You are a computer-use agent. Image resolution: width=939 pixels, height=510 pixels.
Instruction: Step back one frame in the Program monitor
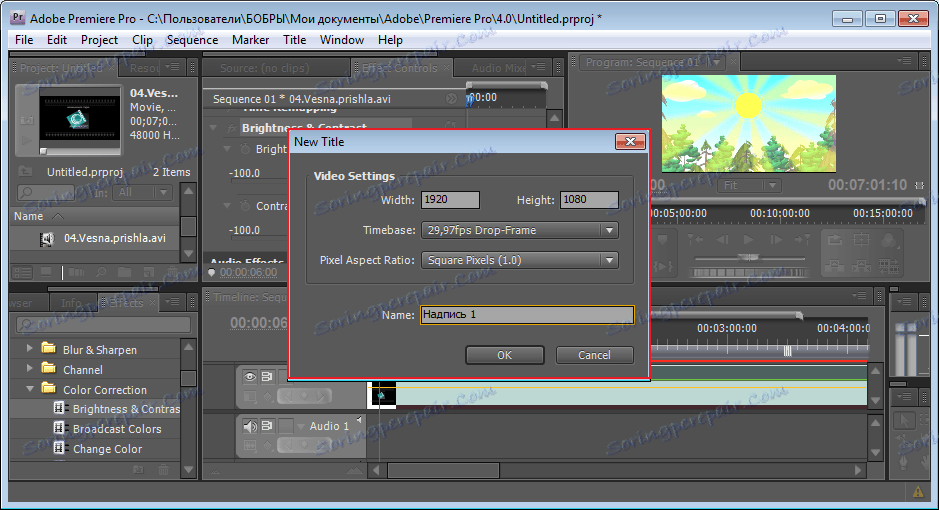723,239
